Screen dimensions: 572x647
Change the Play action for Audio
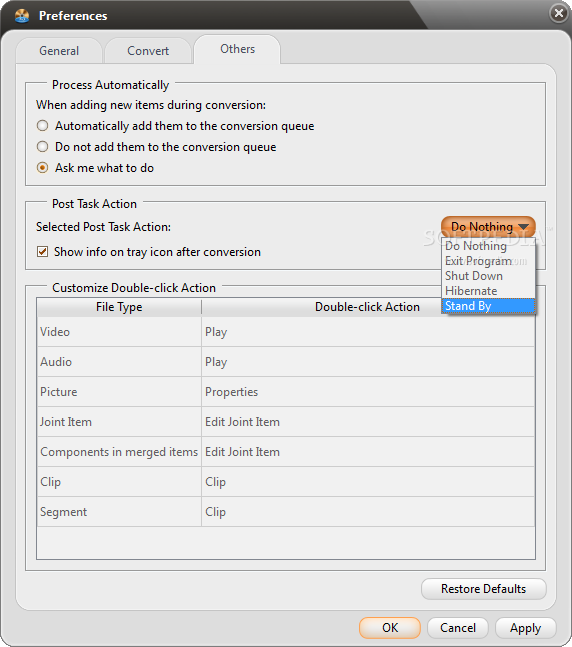(368, 362)
